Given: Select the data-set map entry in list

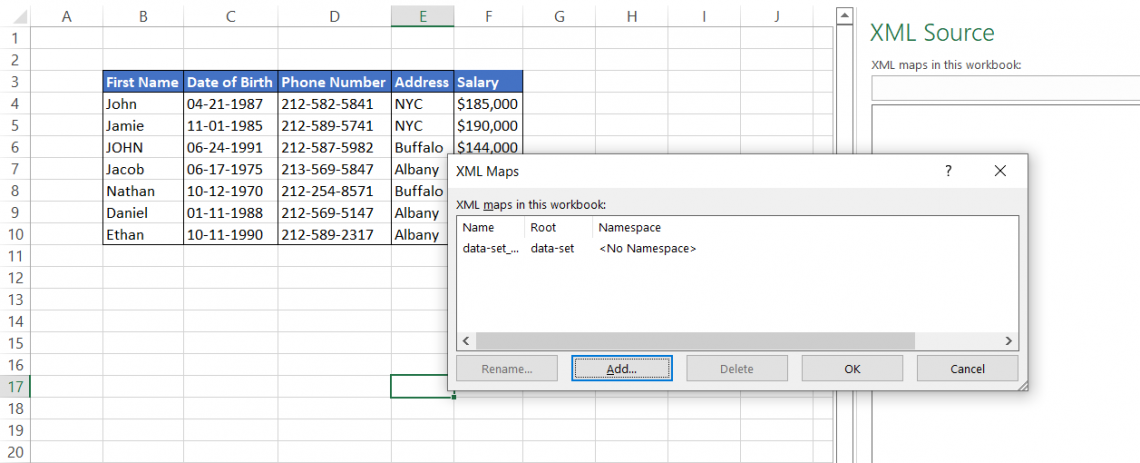Looking at the screenshot, I should point(491,248).
